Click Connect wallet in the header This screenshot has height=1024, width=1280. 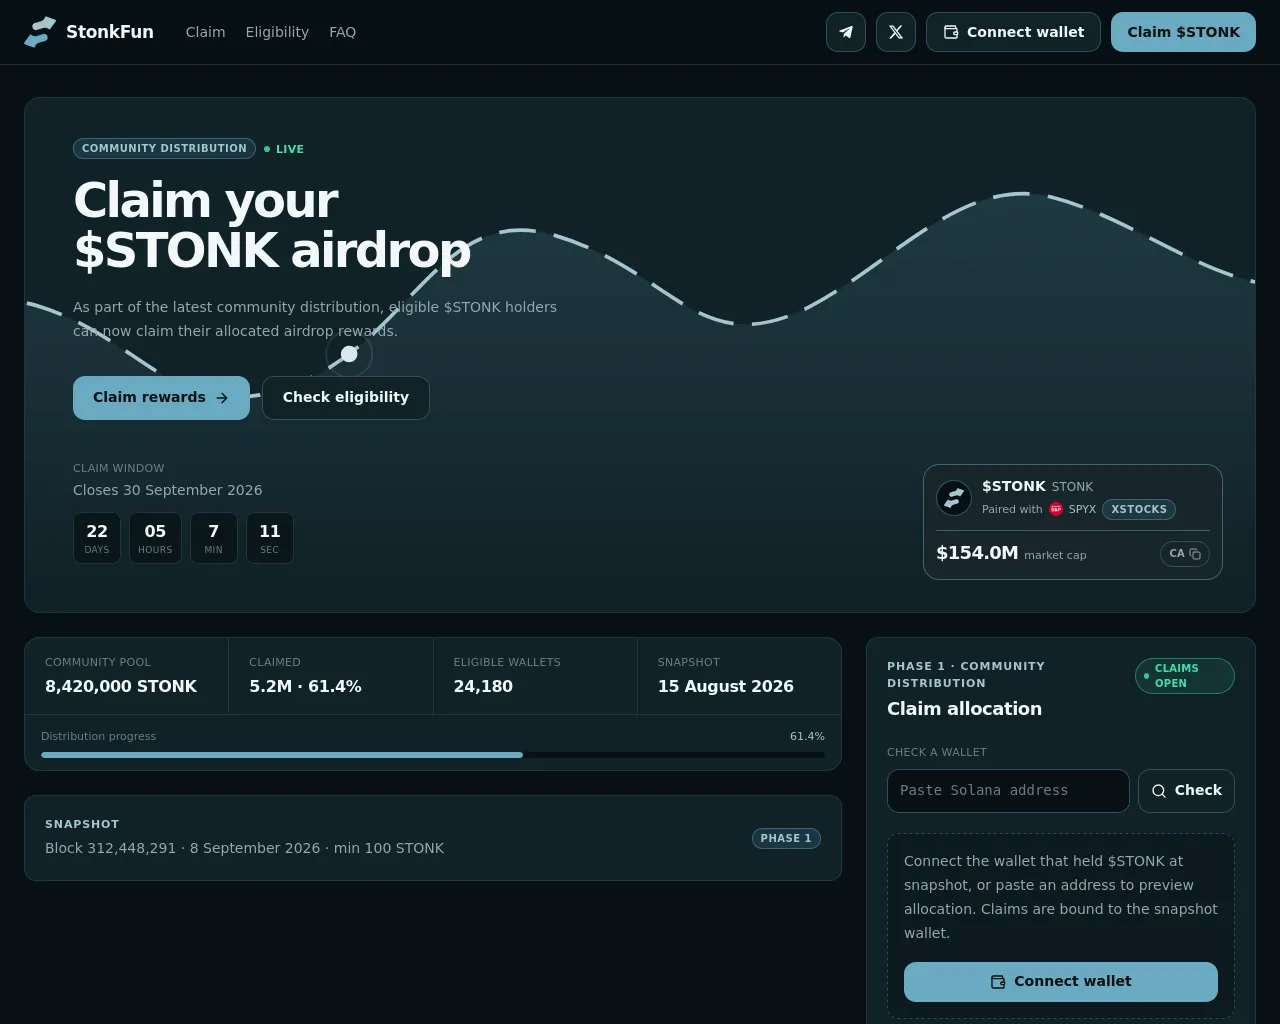coord(1013,32)
